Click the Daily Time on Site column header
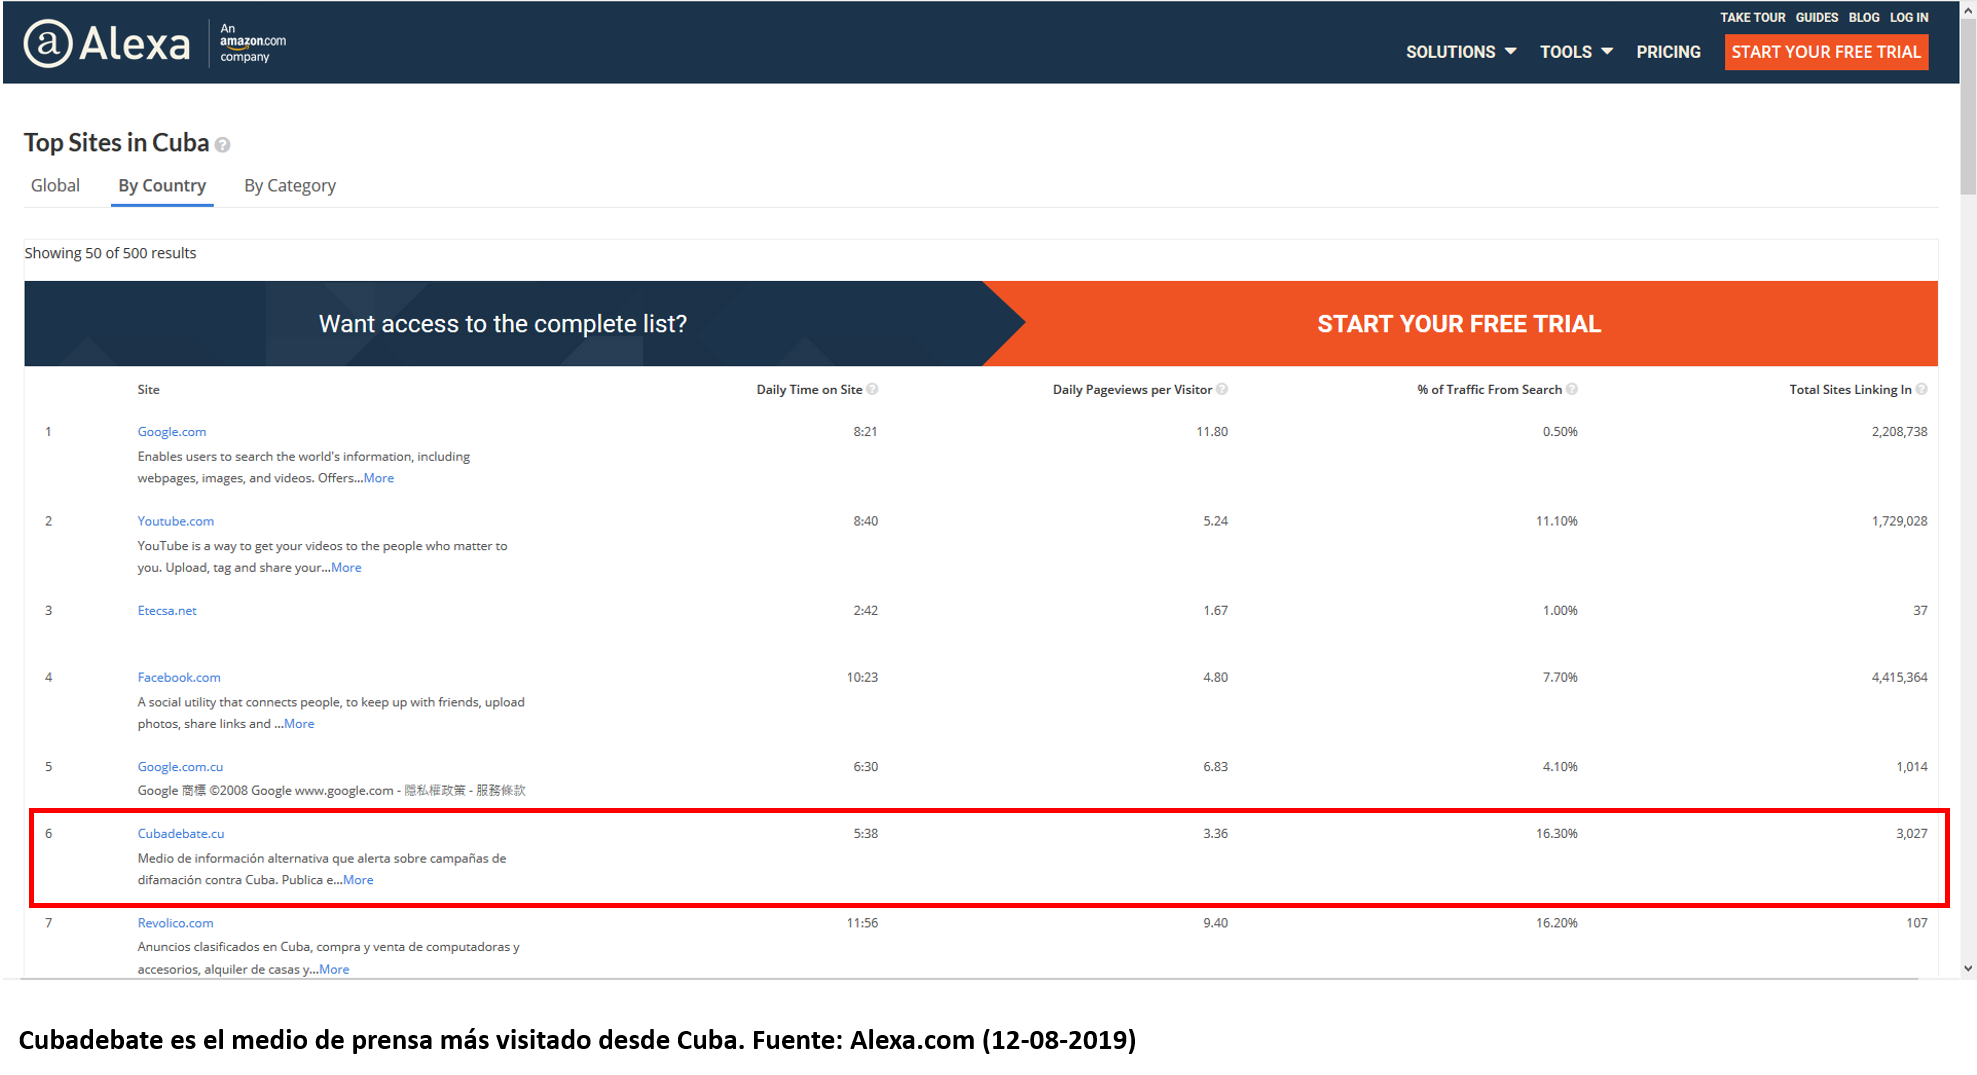Viewport: 1977px width, 1075px height. point(809,390)
